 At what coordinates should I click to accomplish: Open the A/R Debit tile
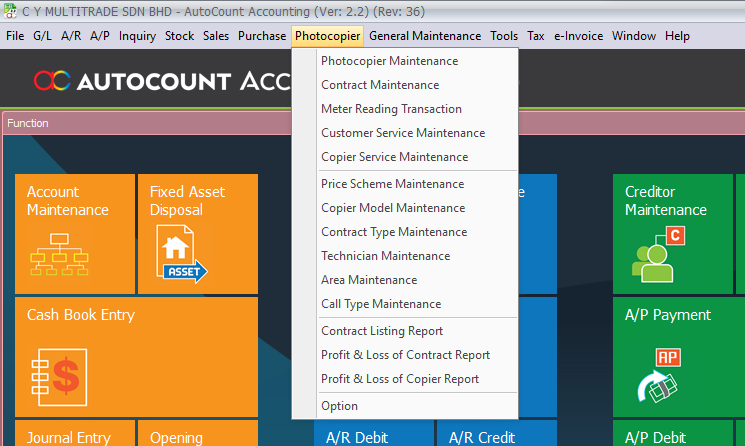tap(373, 433)
